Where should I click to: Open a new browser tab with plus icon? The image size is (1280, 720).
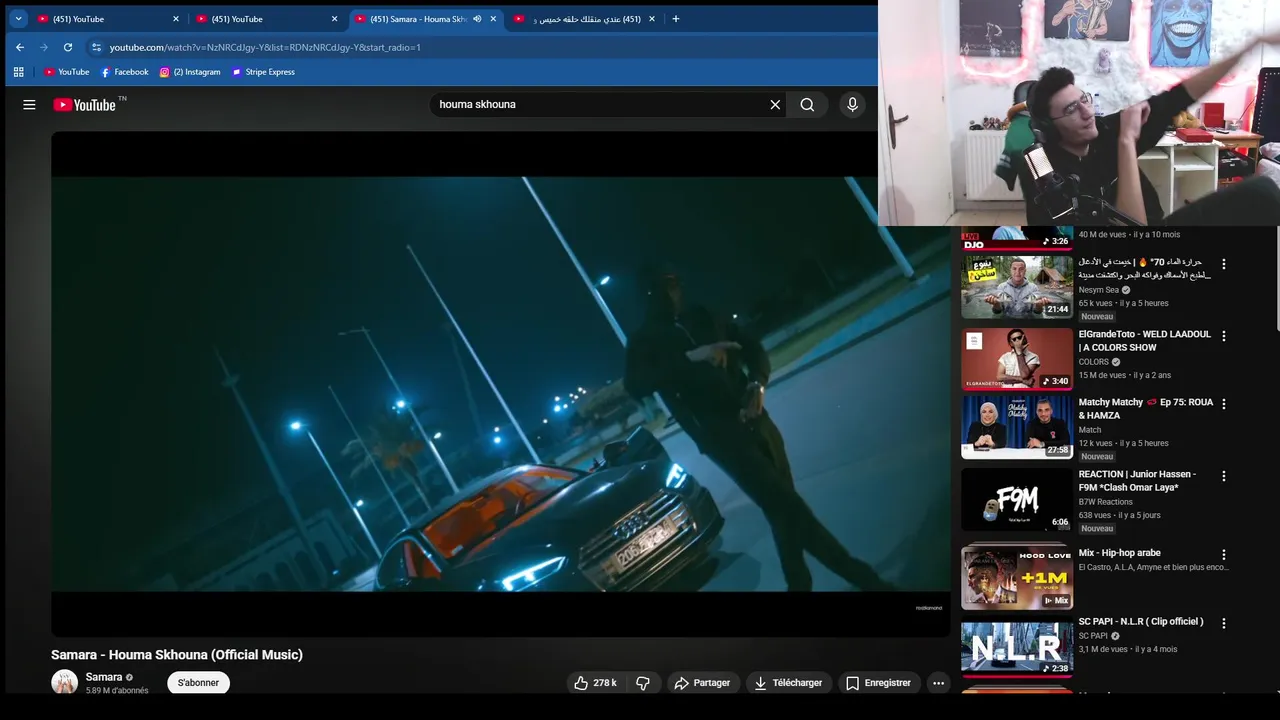(676, 19)
